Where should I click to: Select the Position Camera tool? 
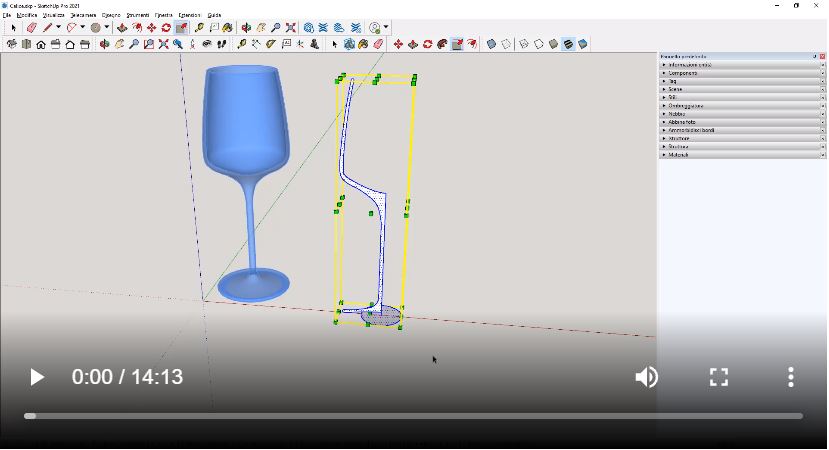pos(192,44)
